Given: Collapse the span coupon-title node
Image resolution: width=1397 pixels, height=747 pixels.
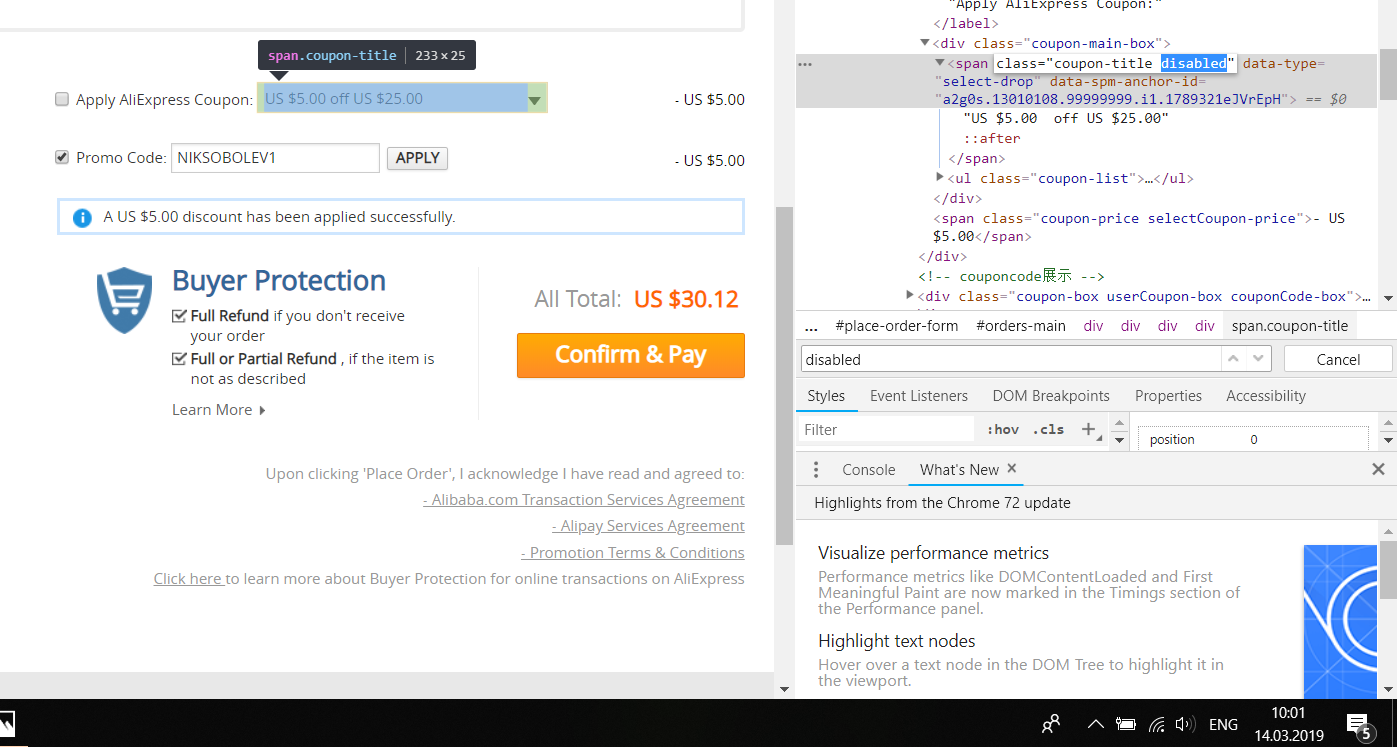Looking at the screenshot, I should click(940, 63).
